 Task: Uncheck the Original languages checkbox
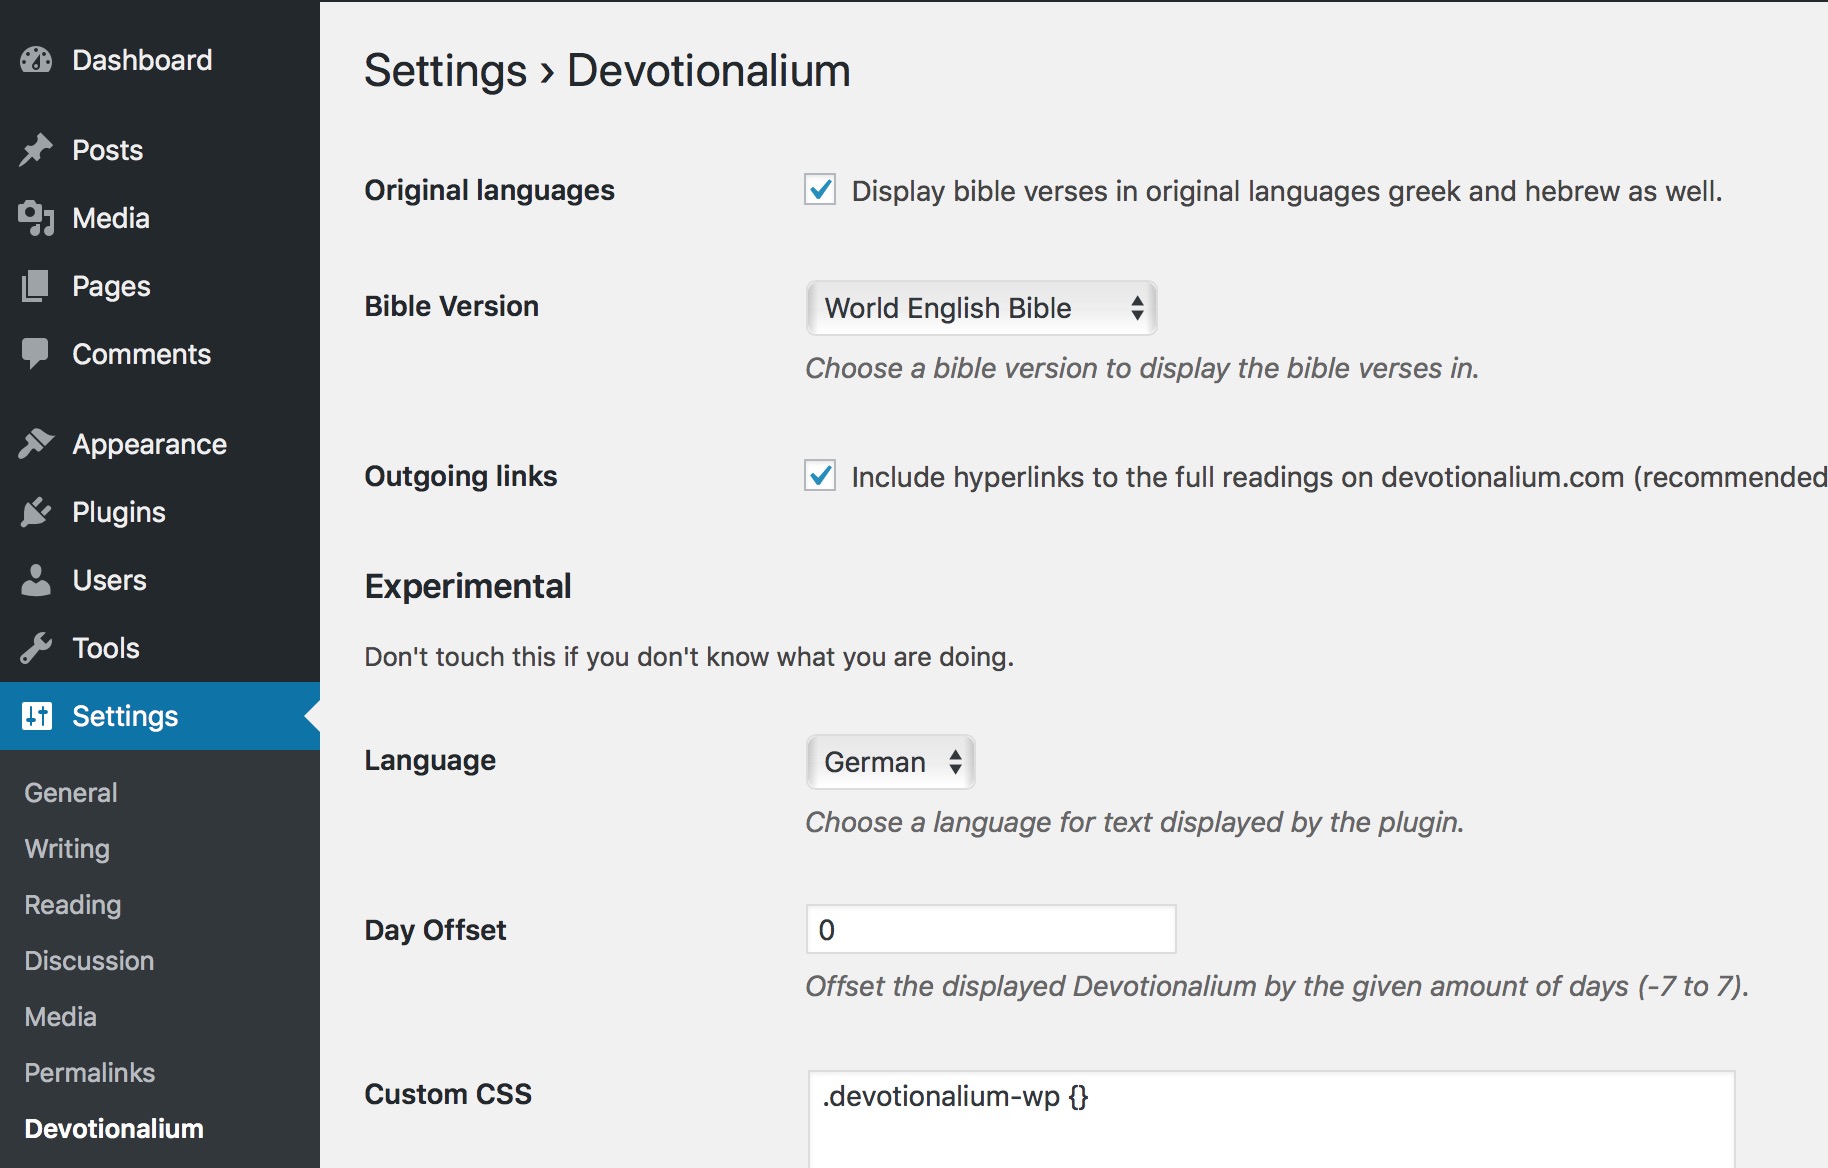(820, 189)
